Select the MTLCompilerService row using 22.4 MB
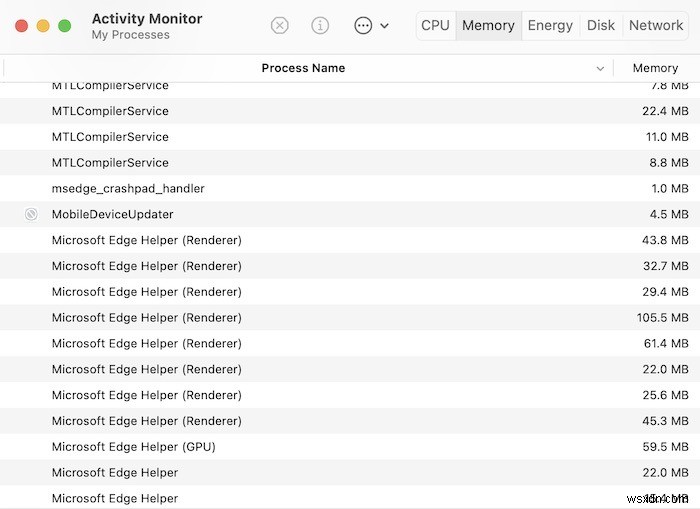The width and height of the screenshot is (700, 509). pyautogui.click(x=350, y=111)
